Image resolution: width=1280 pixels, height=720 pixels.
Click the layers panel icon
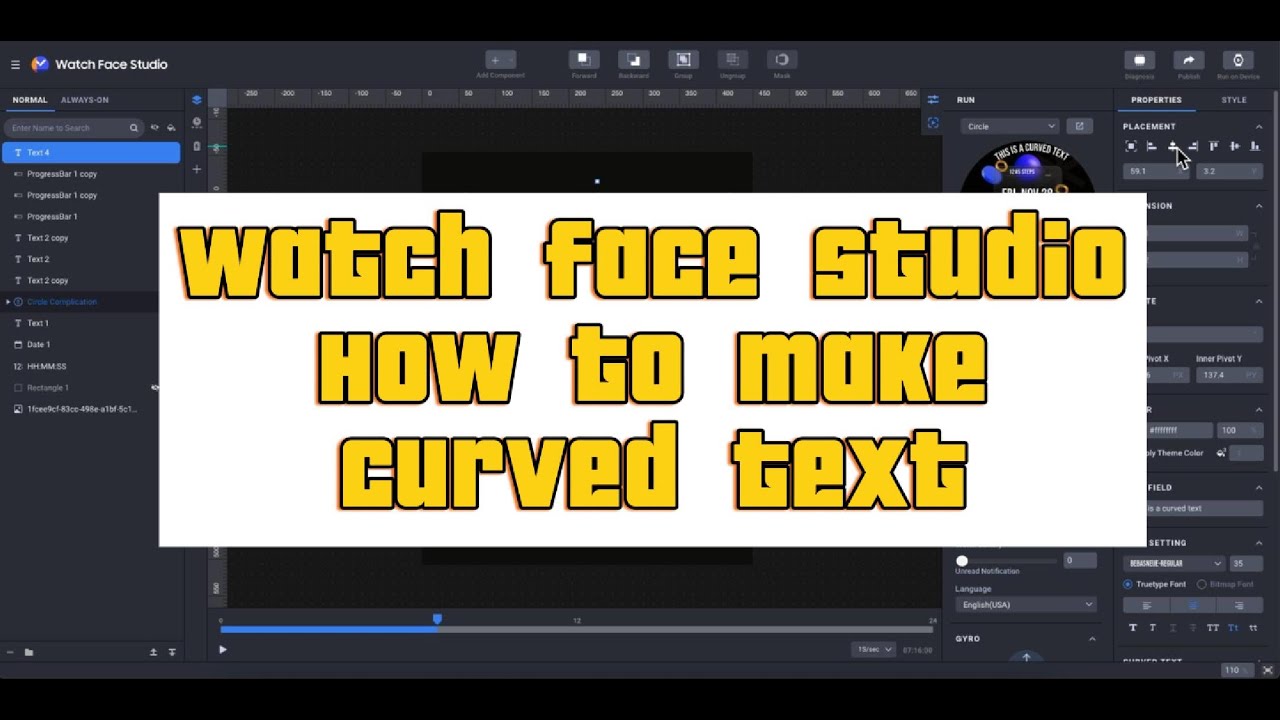(x=197, y=100)
